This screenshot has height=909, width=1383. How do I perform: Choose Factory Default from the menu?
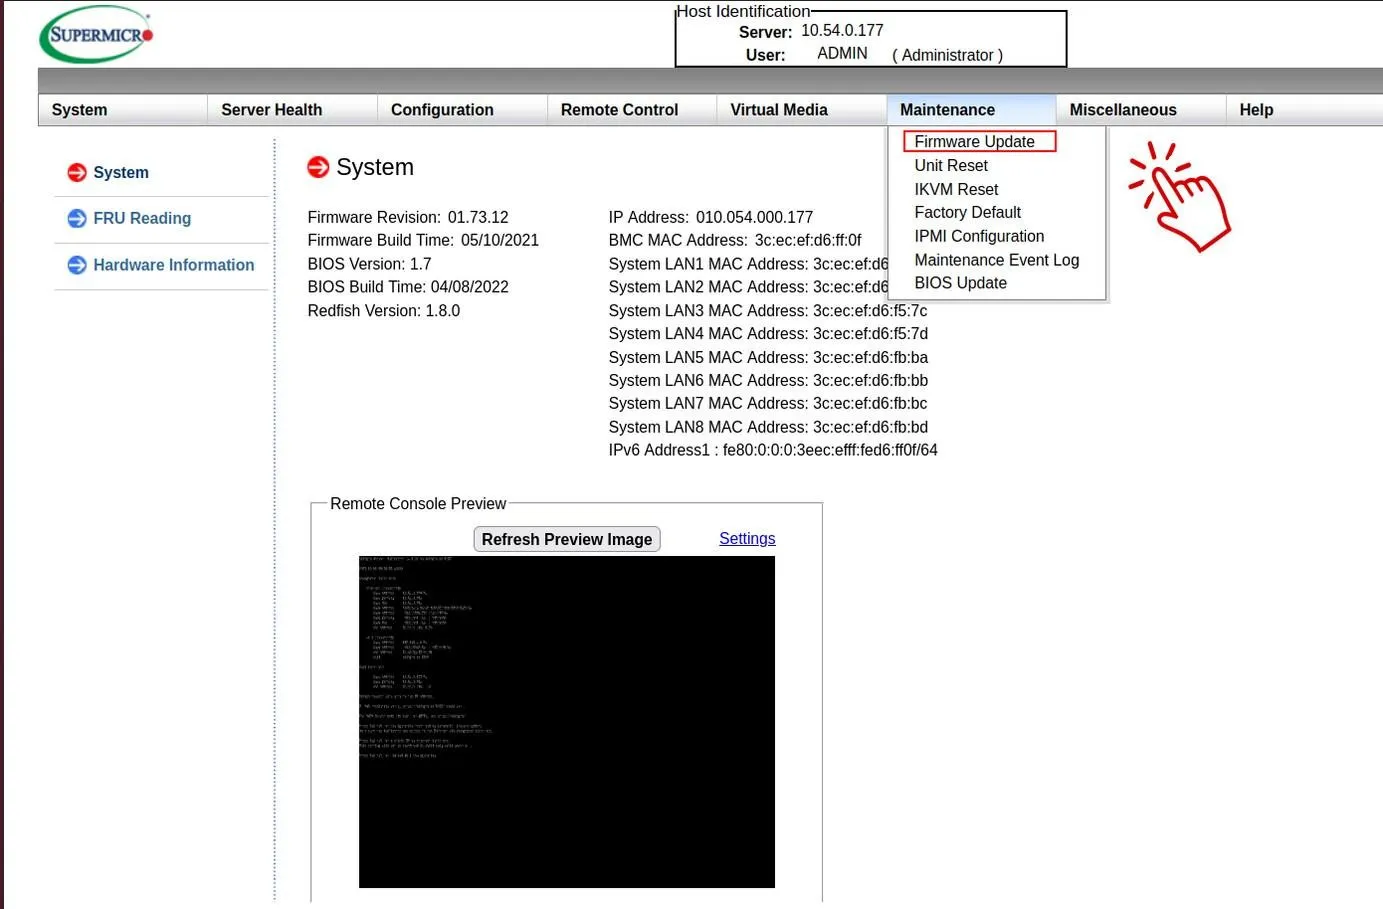click(x=967, y=212)
